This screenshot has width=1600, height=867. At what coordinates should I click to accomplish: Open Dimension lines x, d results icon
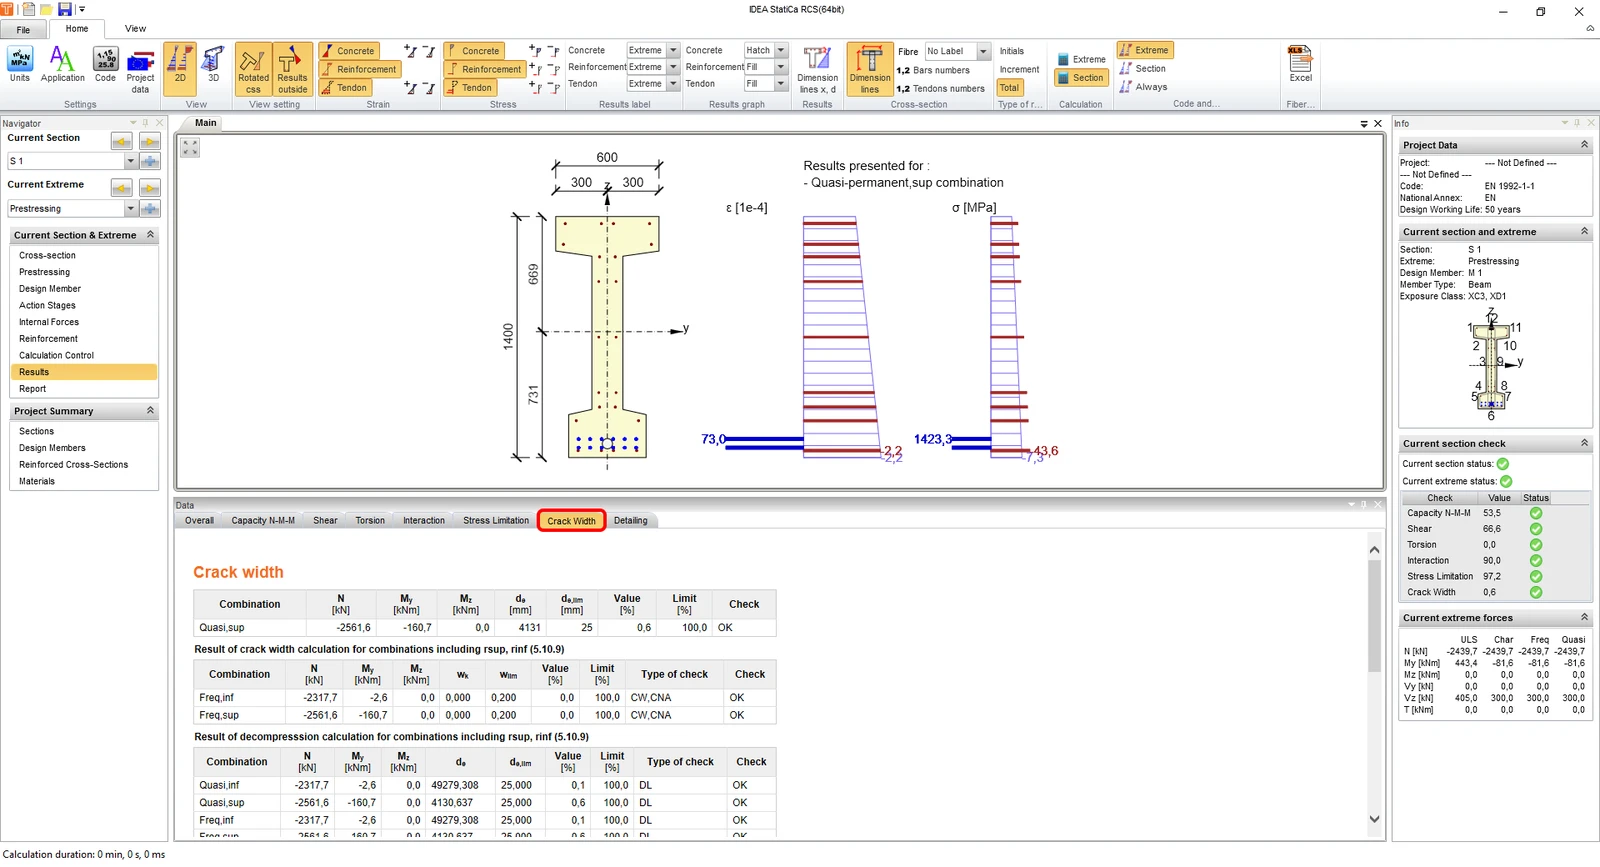click(817, 70)
